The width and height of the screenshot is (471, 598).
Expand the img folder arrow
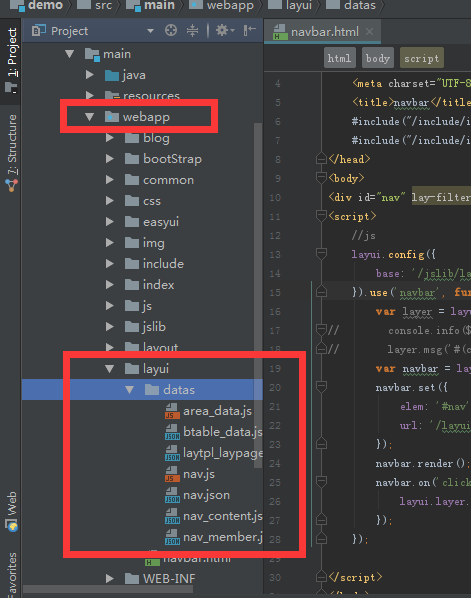click(110, 243)
